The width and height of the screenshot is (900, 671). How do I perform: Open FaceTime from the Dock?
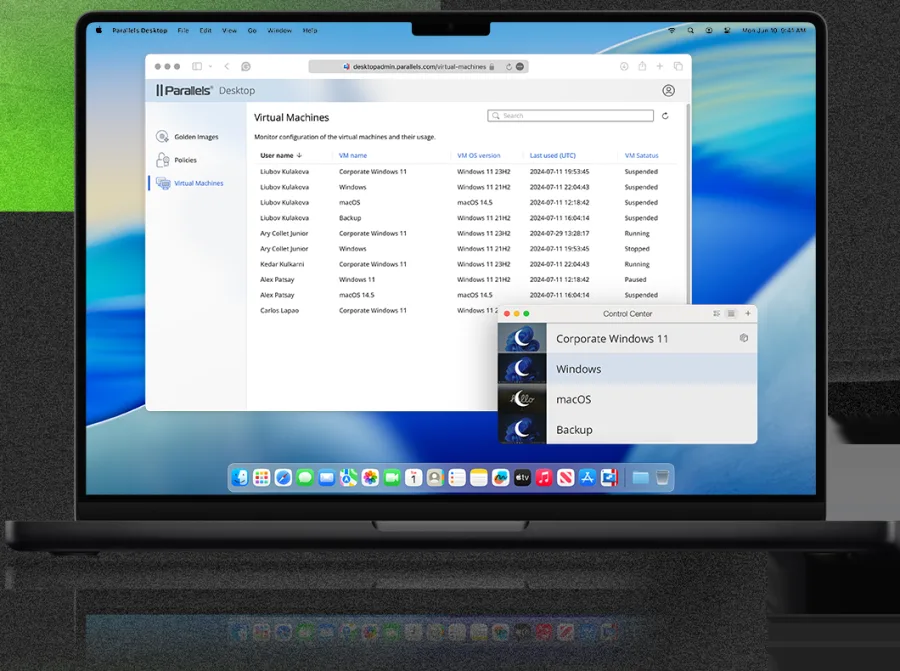[x=392, y=478]
